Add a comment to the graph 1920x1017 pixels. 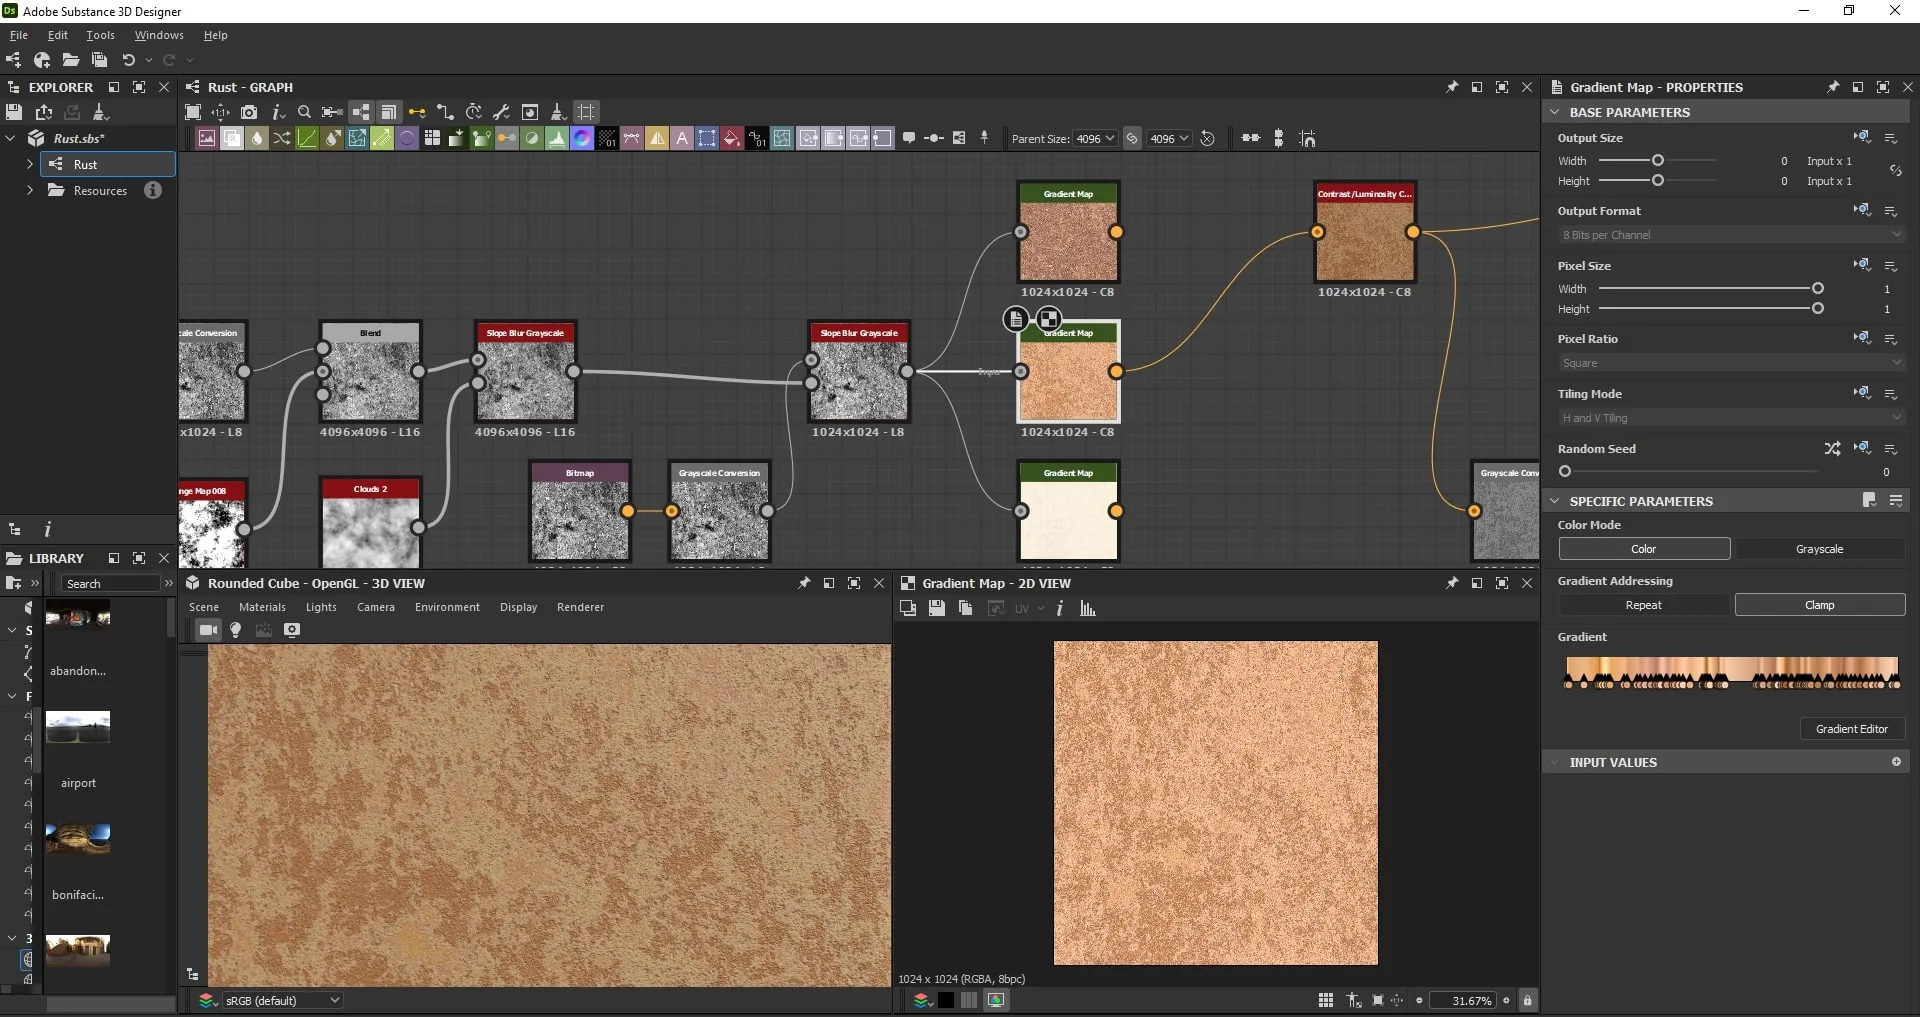[x=909, y=138]
